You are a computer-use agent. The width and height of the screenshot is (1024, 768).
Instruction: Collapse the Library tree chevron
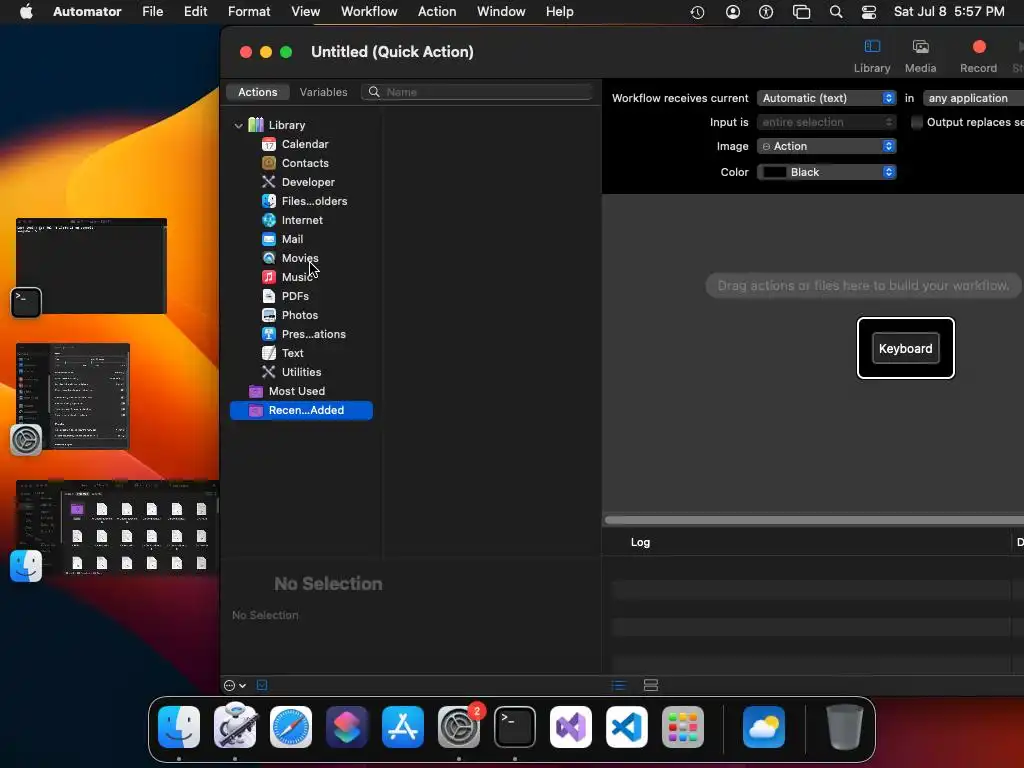(238, 125)
